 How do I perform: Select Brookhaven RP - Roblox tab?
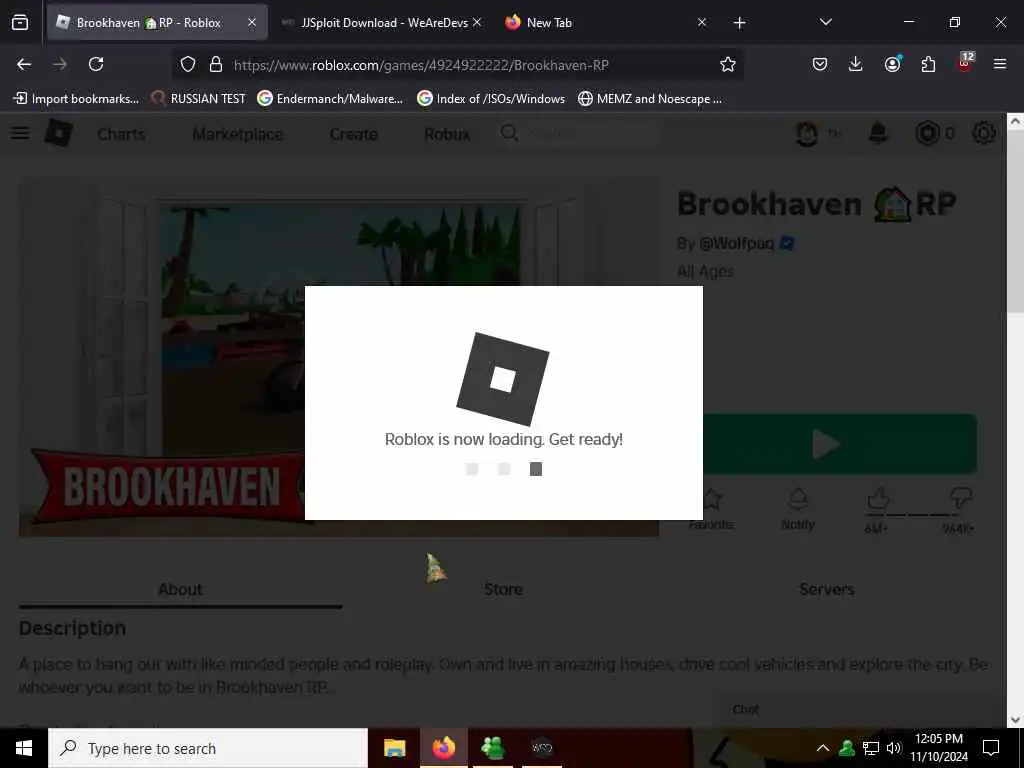[157, 23]
